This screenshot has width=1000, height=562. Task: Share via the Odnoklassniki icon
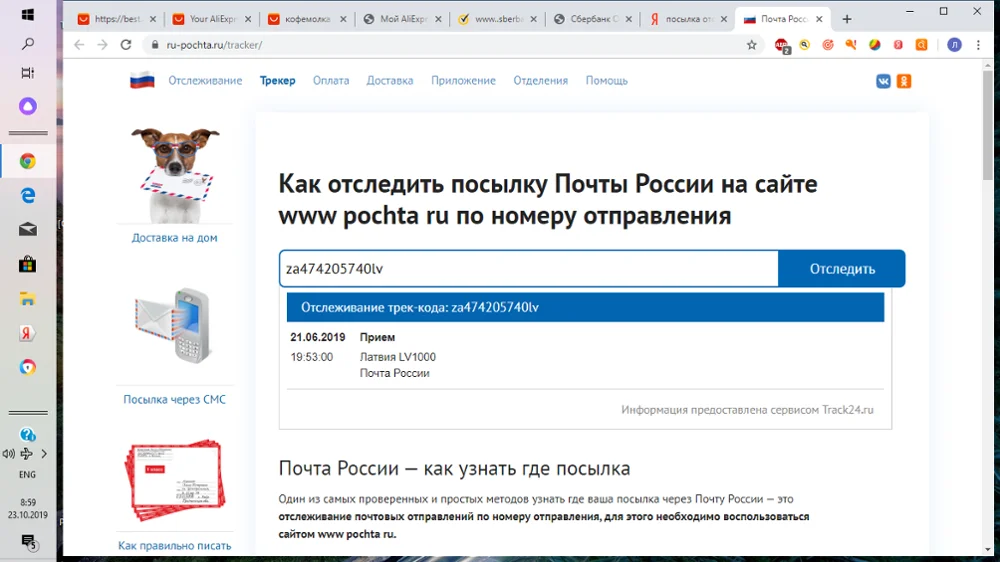click(x=904, y=81)
